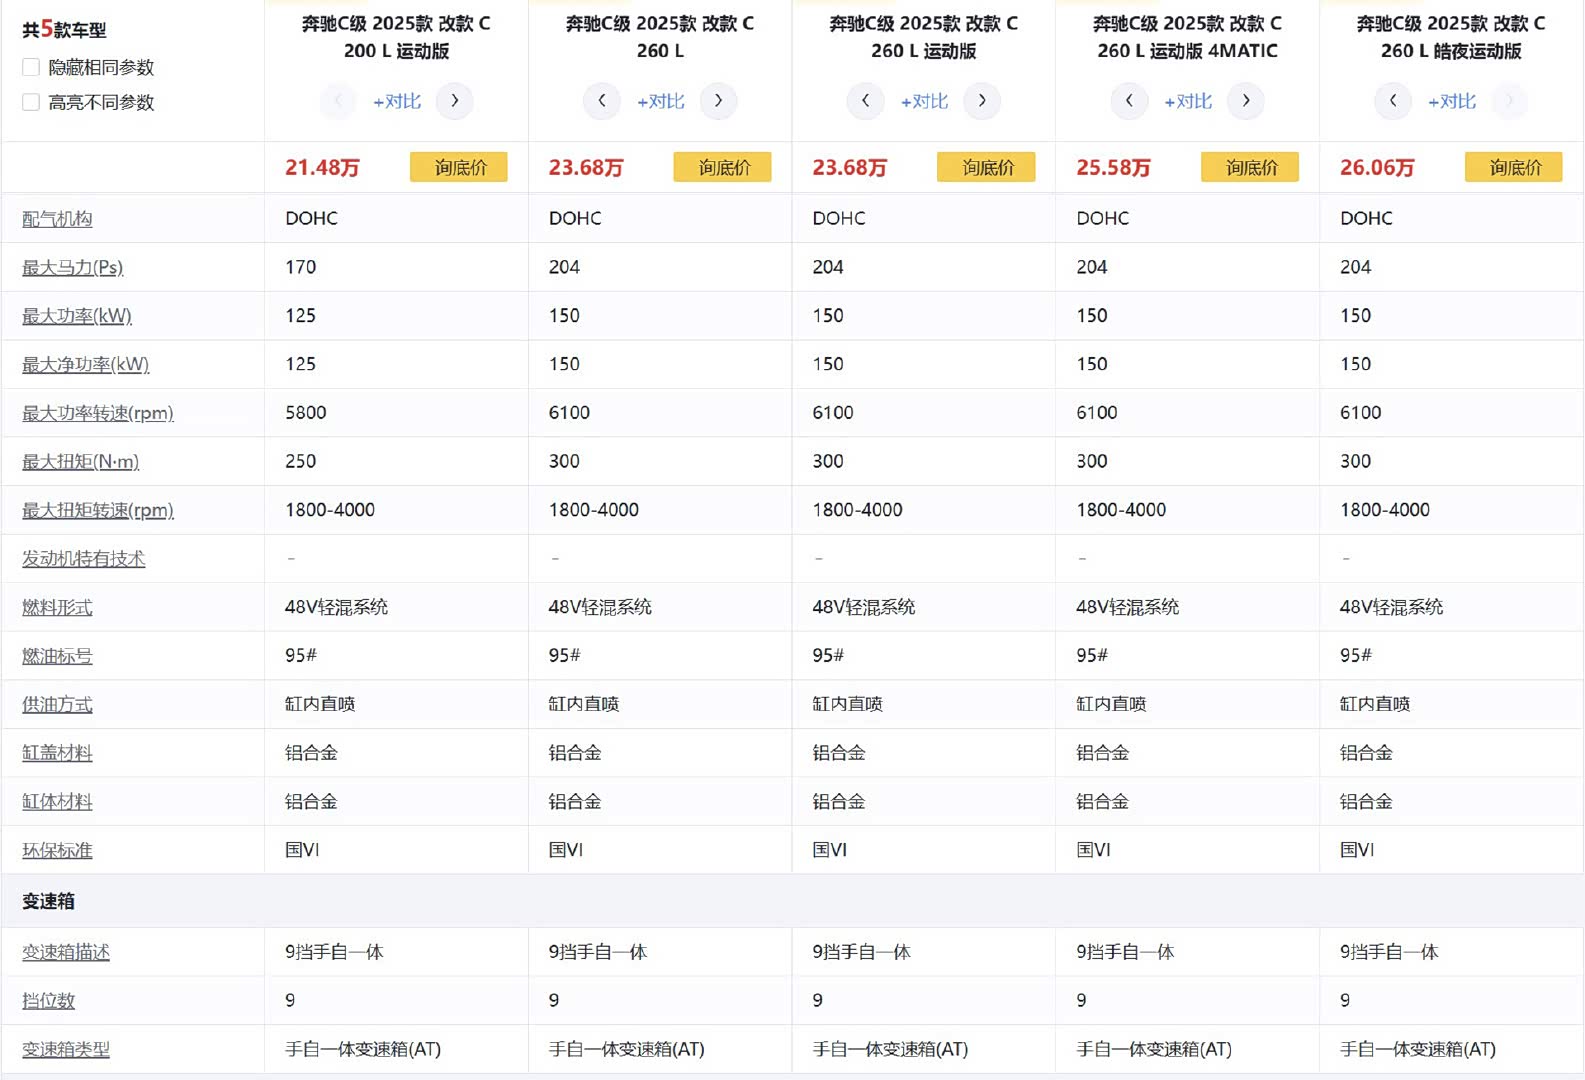This screenshot has width=1585, height=1080.
Task: Enable the 隐藏相同参数 checkbox
Action: [x=31, y=67]
